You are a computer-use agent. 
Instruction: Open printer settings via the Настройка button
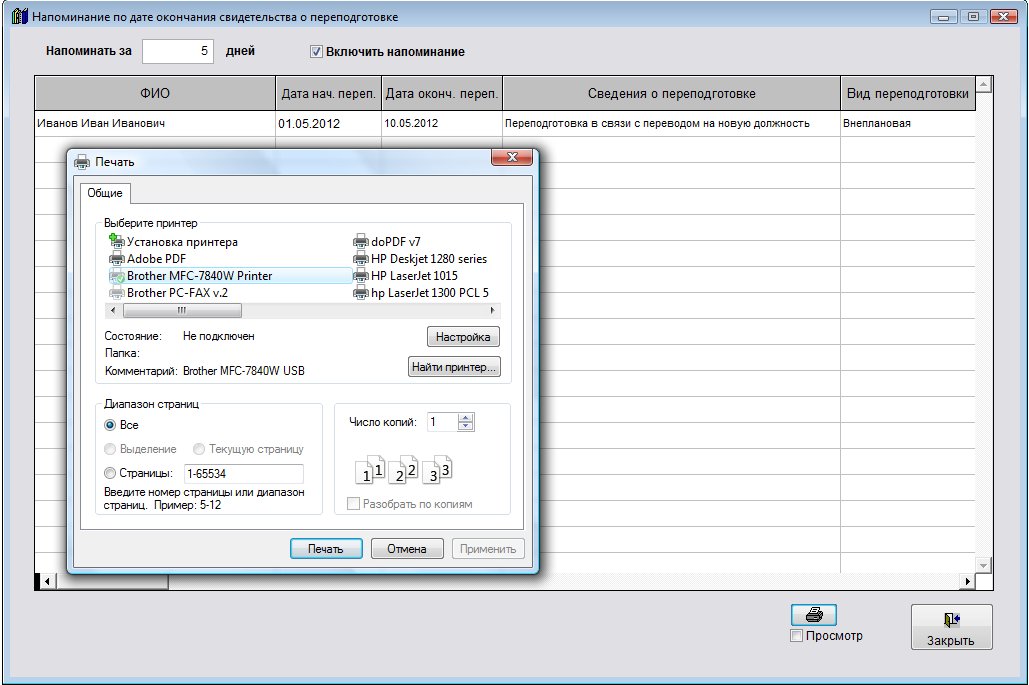coord(463,337)
